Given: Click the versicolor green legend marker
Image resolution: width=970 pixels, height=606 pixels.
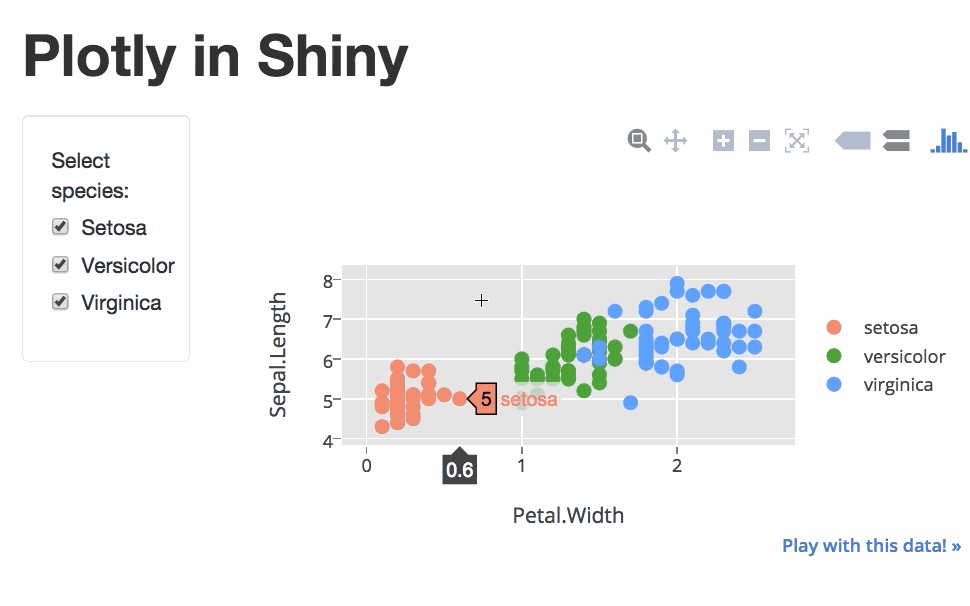Looking at the screenshot, I should click(834, 356).
